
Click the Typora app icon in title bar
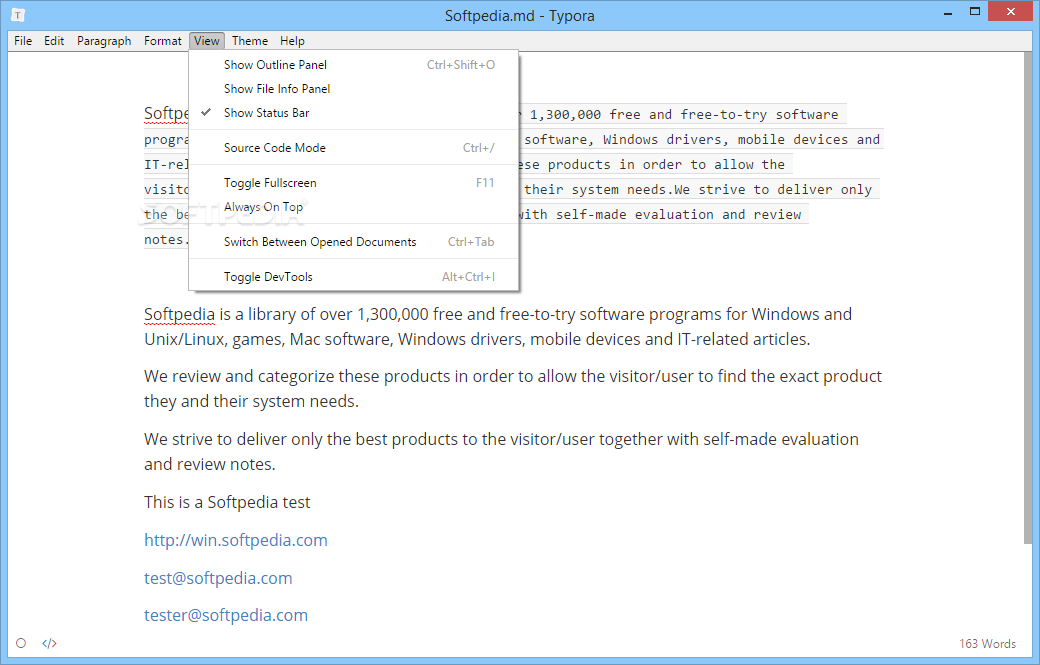pos(18,15)
